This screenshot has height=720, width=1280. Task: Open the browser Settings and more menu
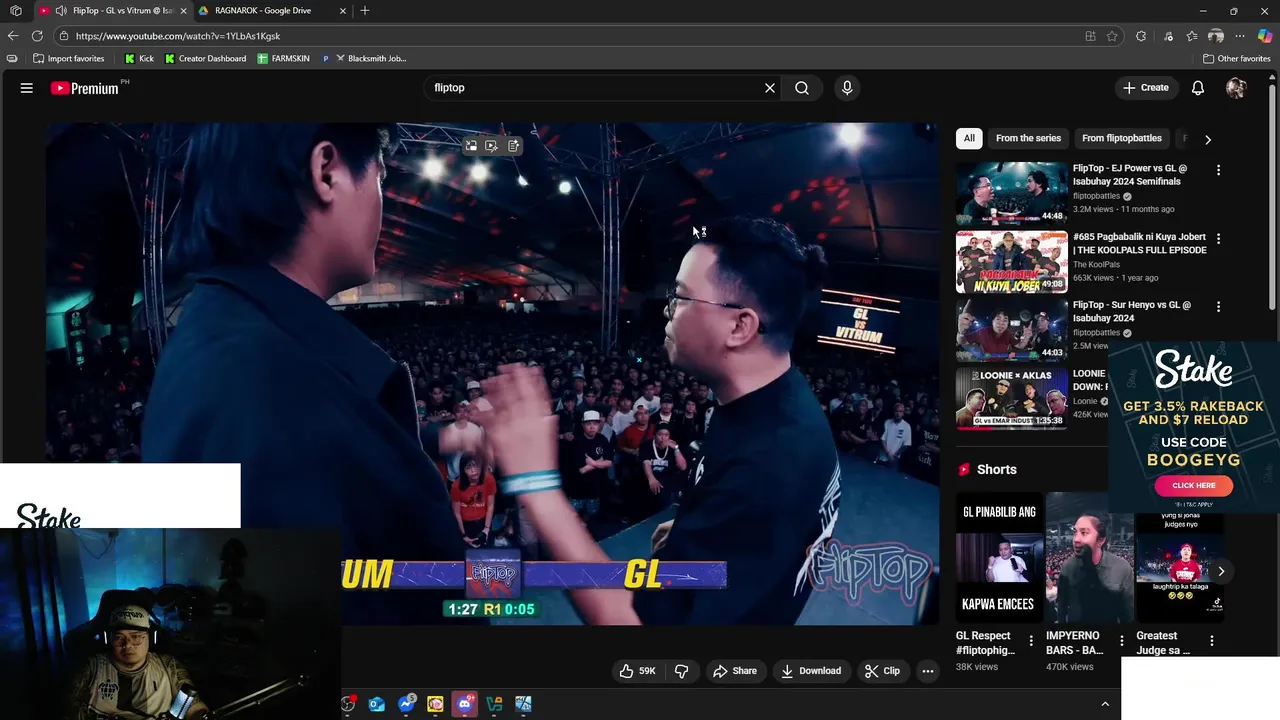tap(1240, 36)
